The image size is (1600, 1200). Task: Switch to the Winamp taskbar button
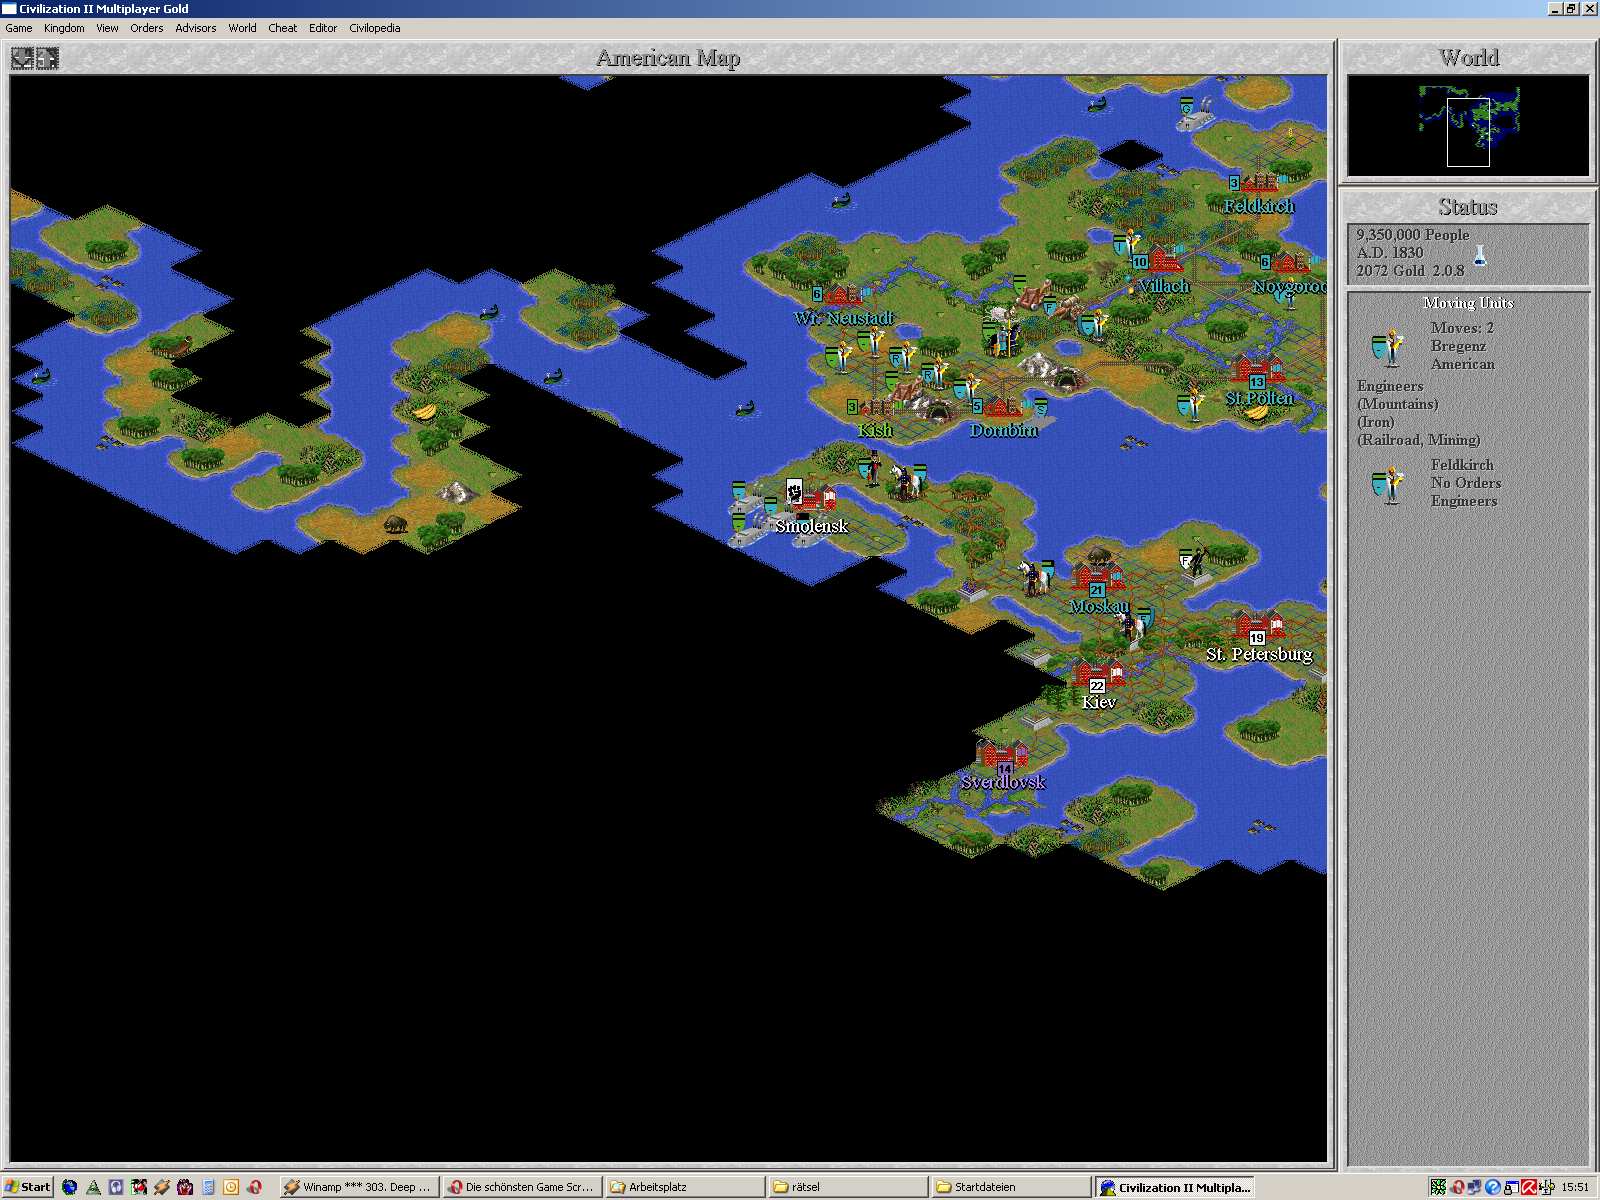[x=358, y=1187]
